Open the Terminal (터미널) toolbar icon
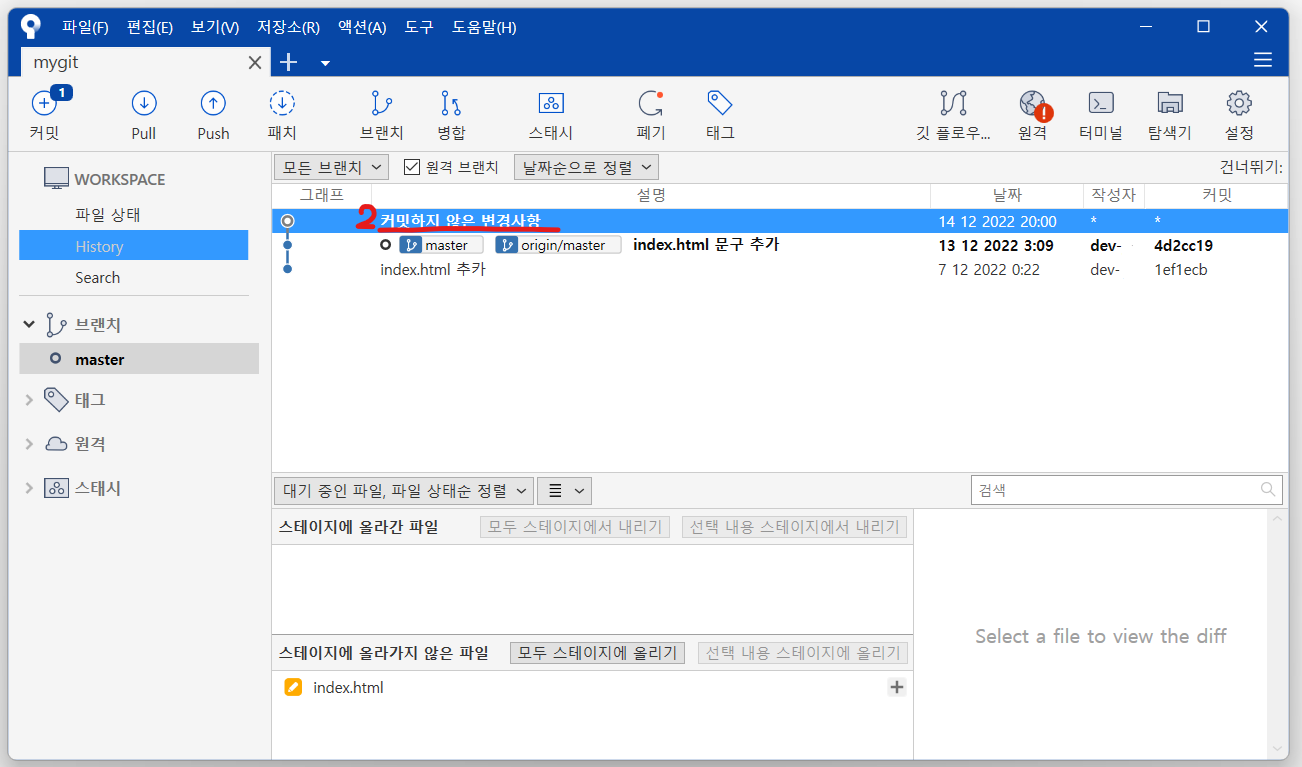The width and height of the screenshot is (1302, 767). [x=1101, y=103]
